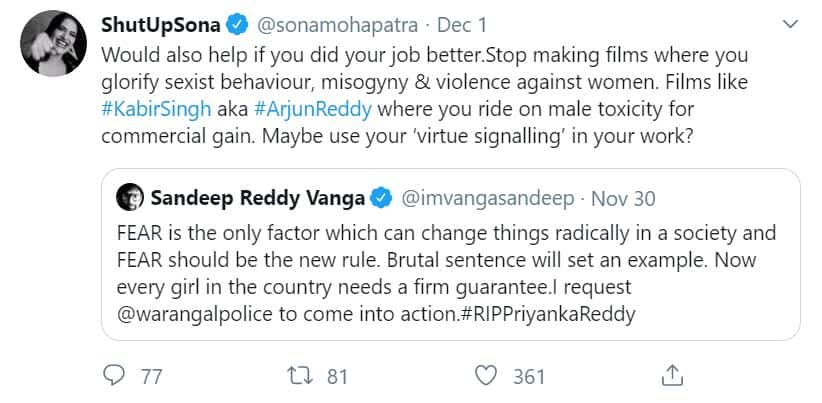Screen dimensions: 822x403
Task: Expand the tweet options chevron
Action: click(x=789, y=23)
